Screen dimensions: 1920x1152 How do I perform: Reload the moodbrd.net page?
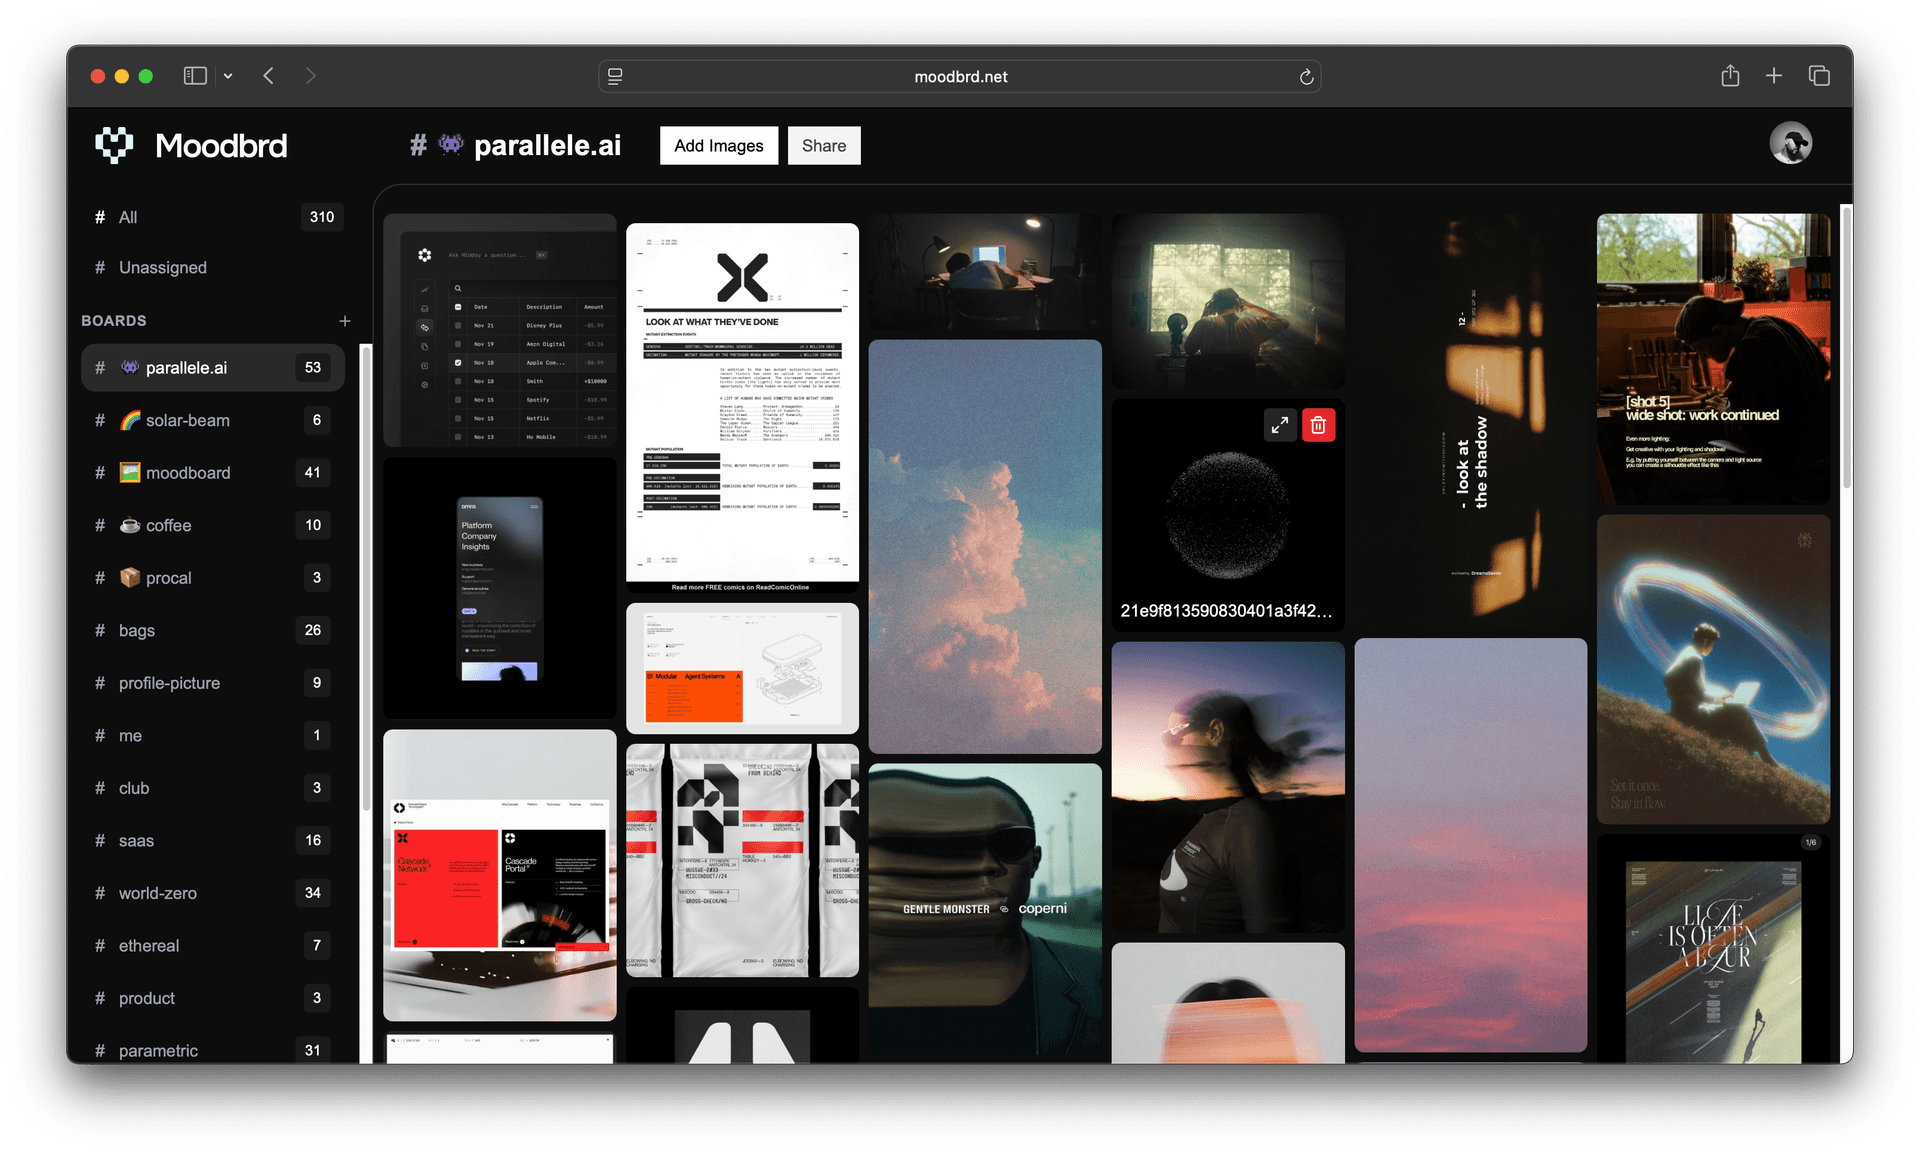pyautogui.click(x=1306, y=76)
